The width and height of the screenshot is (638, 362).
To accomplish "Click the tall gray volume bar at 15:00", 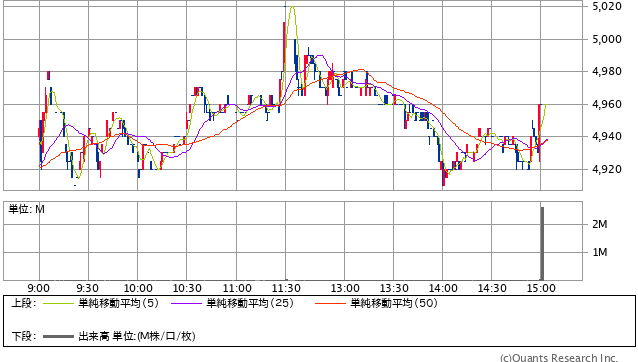I will click(542, 244).
